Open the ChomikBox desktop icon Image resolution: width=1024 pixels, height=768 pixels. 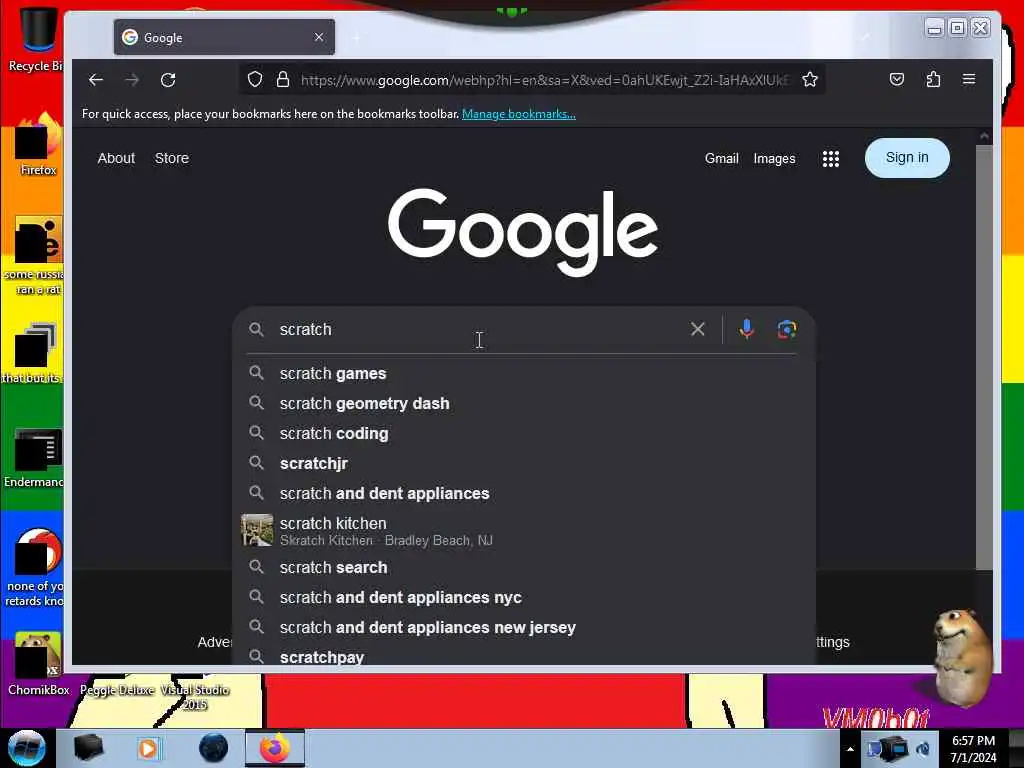38,664
